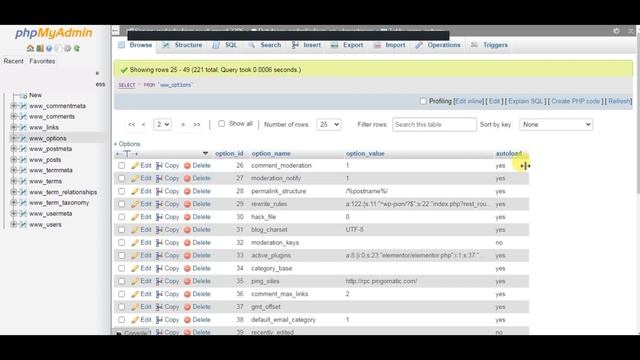Screen dimensions: 640x360
Task: Click the full texts toggle arrows icon
Action: click(127, 154)
